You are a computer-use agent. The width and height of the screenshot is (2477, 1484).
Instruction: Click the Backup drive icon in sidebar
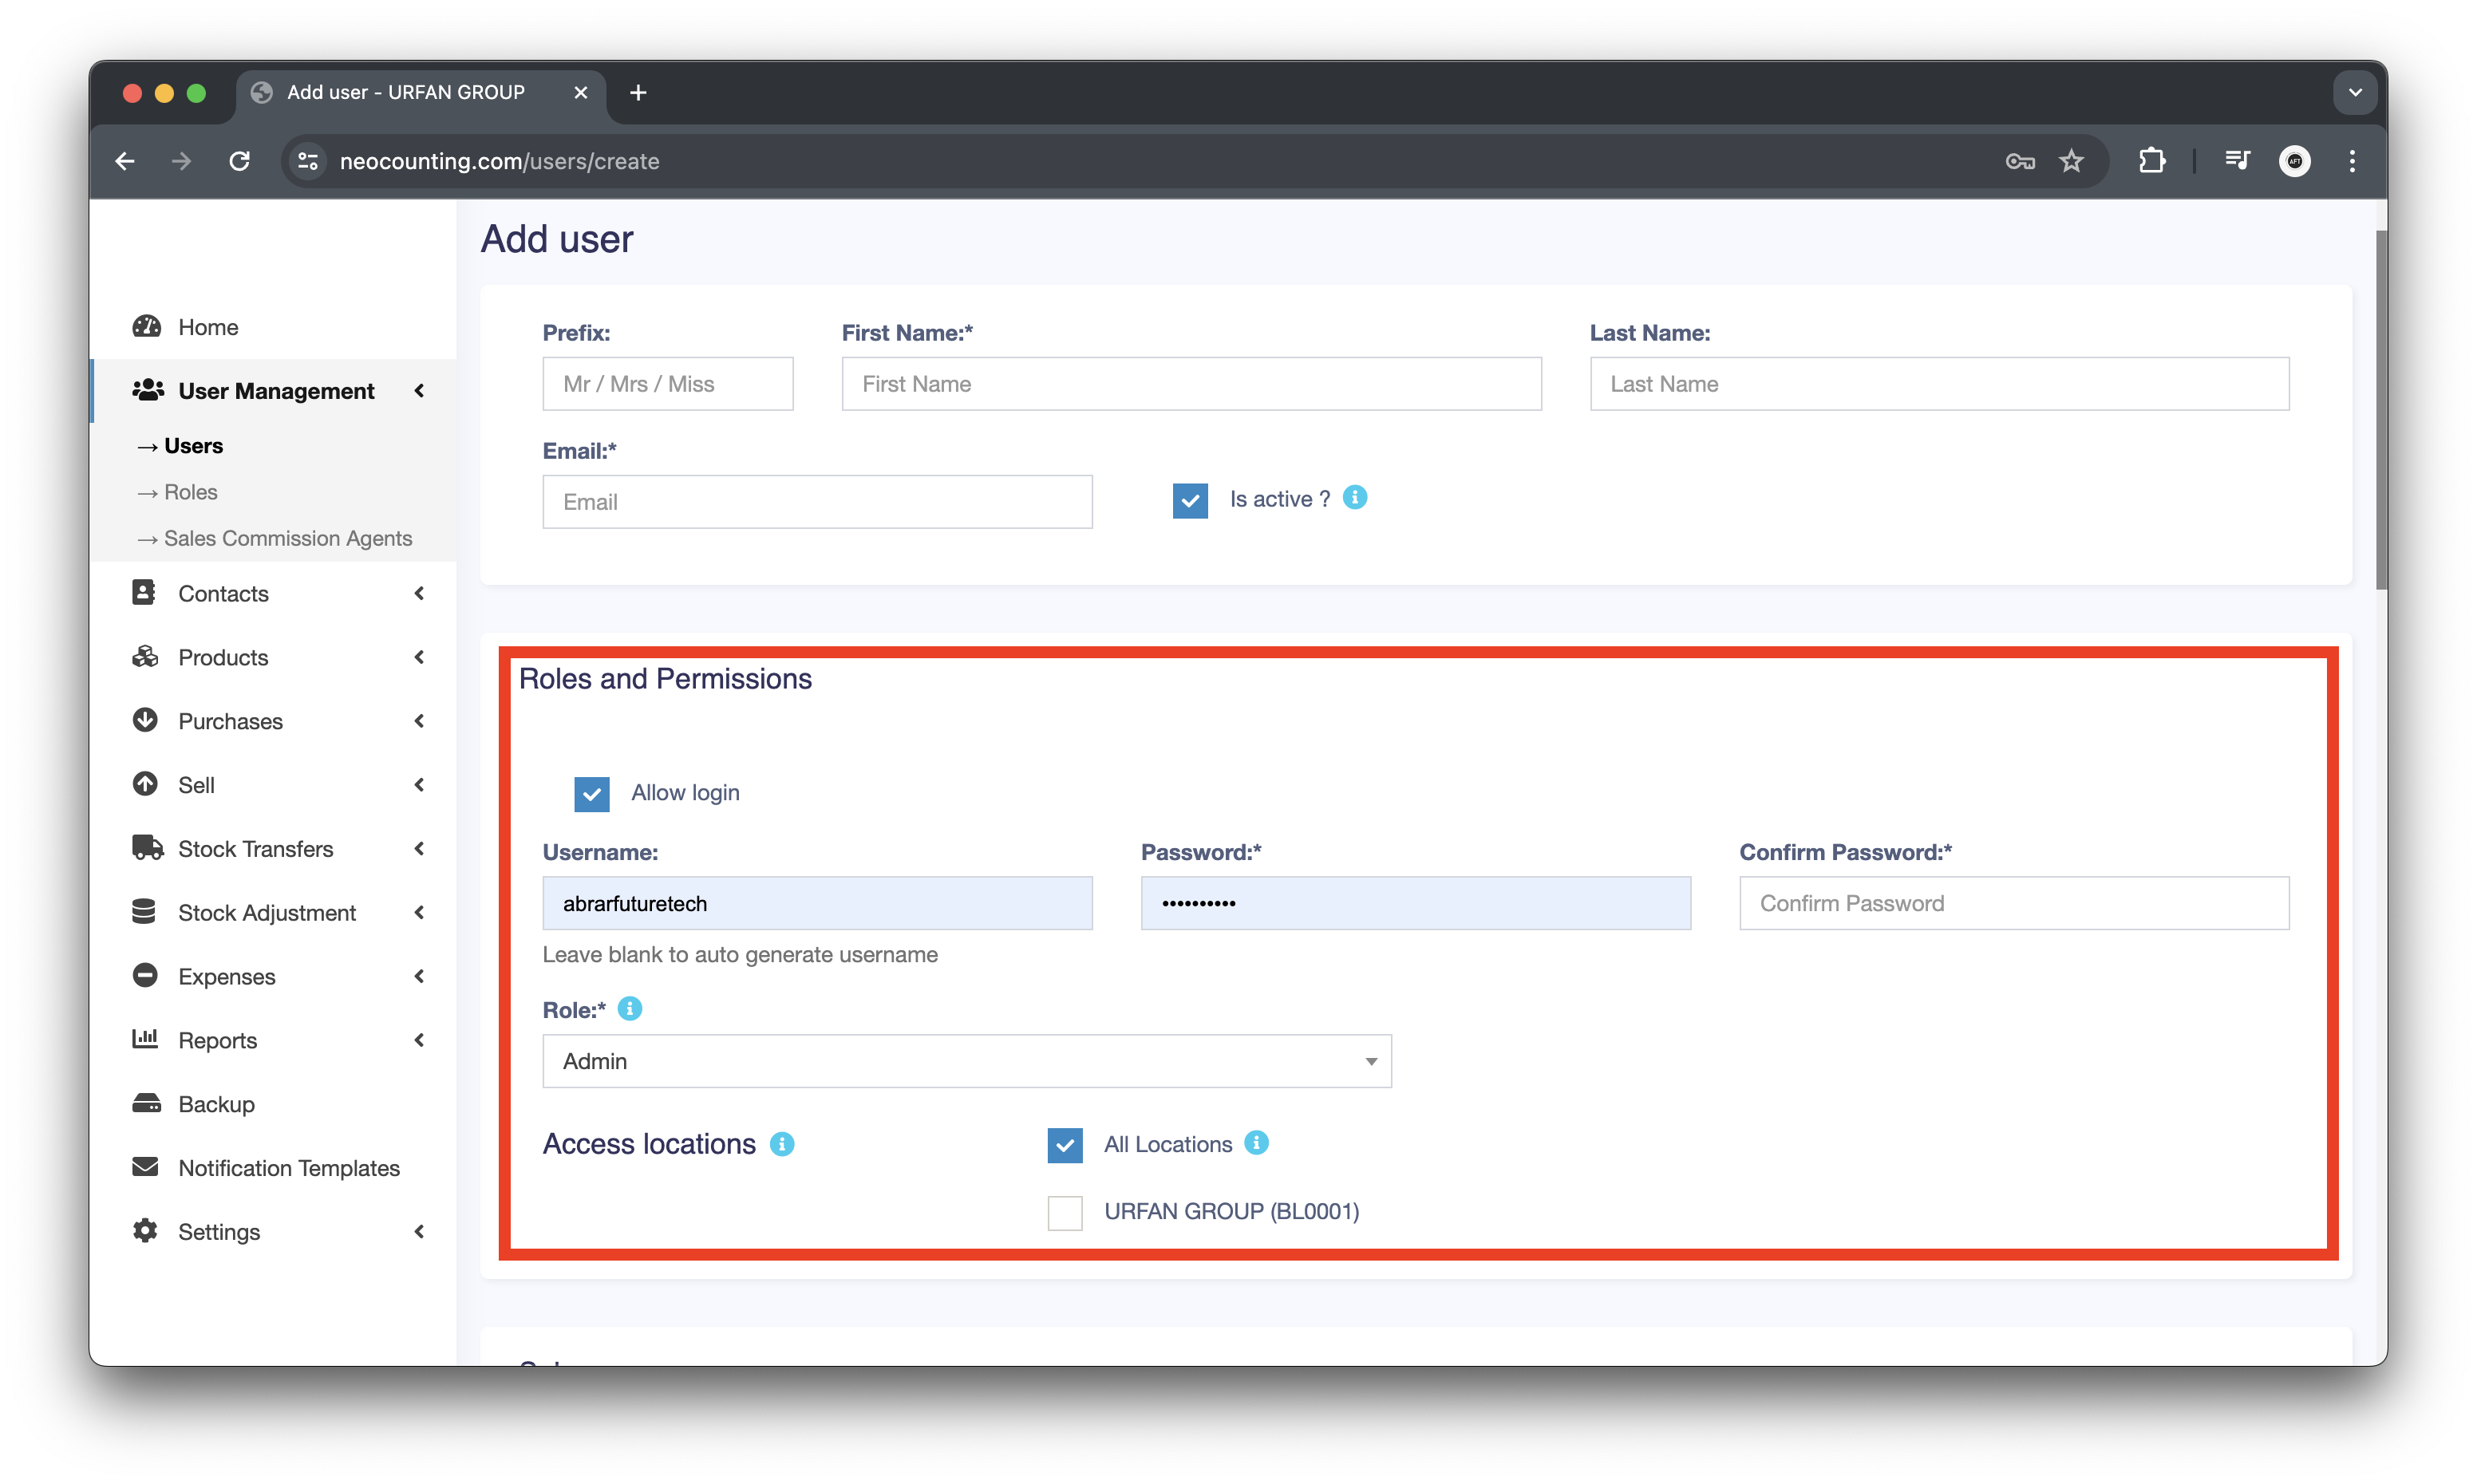coord(146,1104)
